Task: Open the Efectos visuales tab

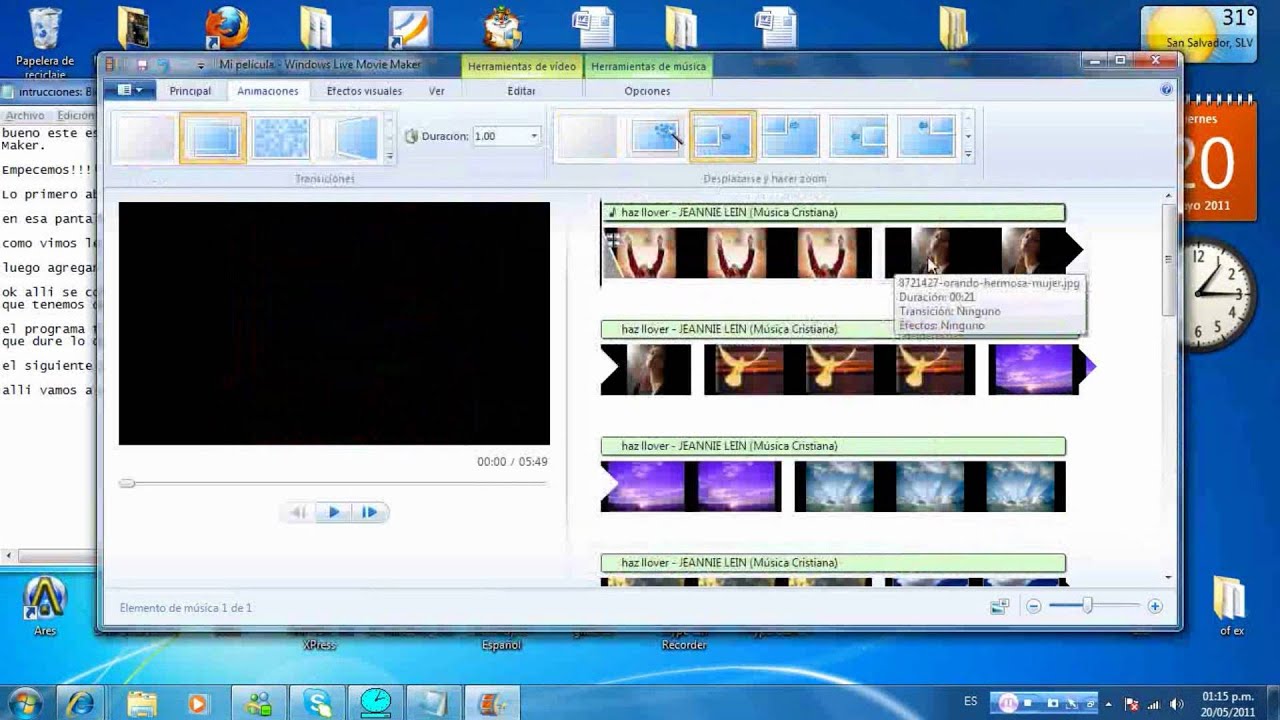Action: [x=364, y=91]
